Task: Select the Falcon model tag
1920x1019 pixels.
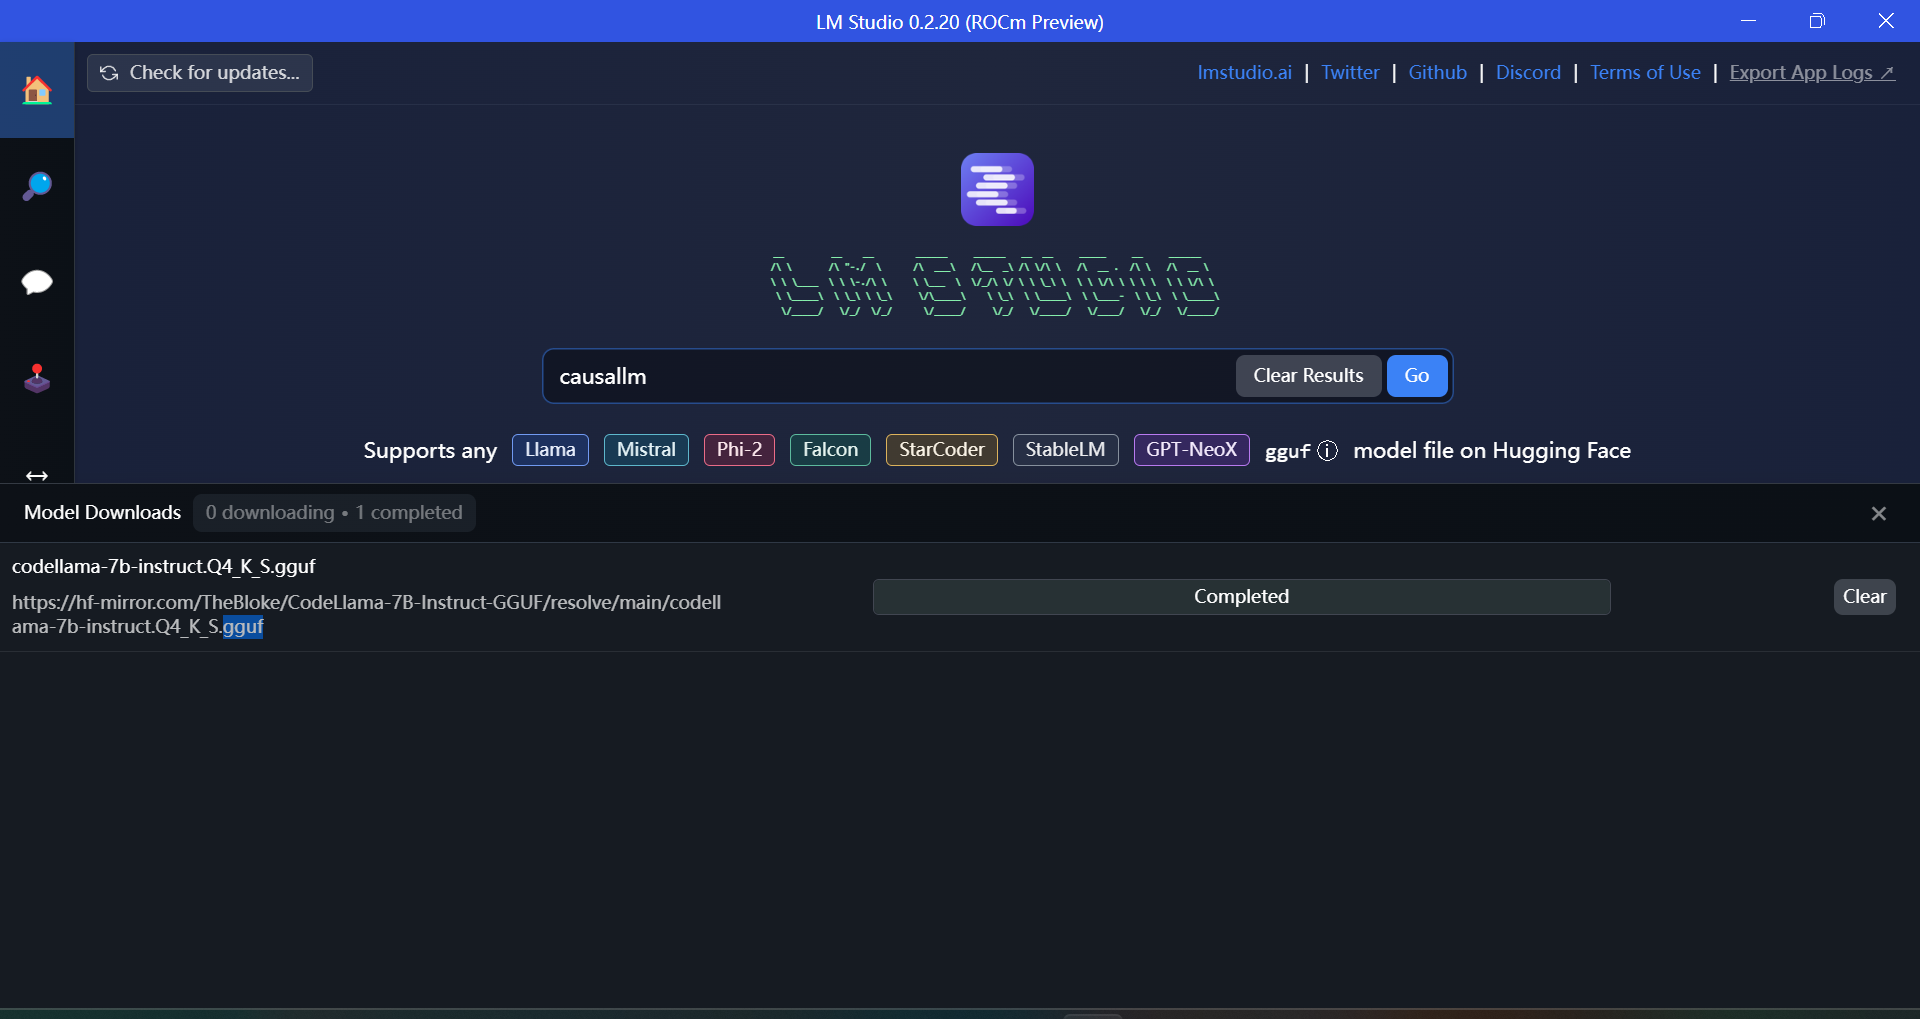Action: tap(830, 450)
